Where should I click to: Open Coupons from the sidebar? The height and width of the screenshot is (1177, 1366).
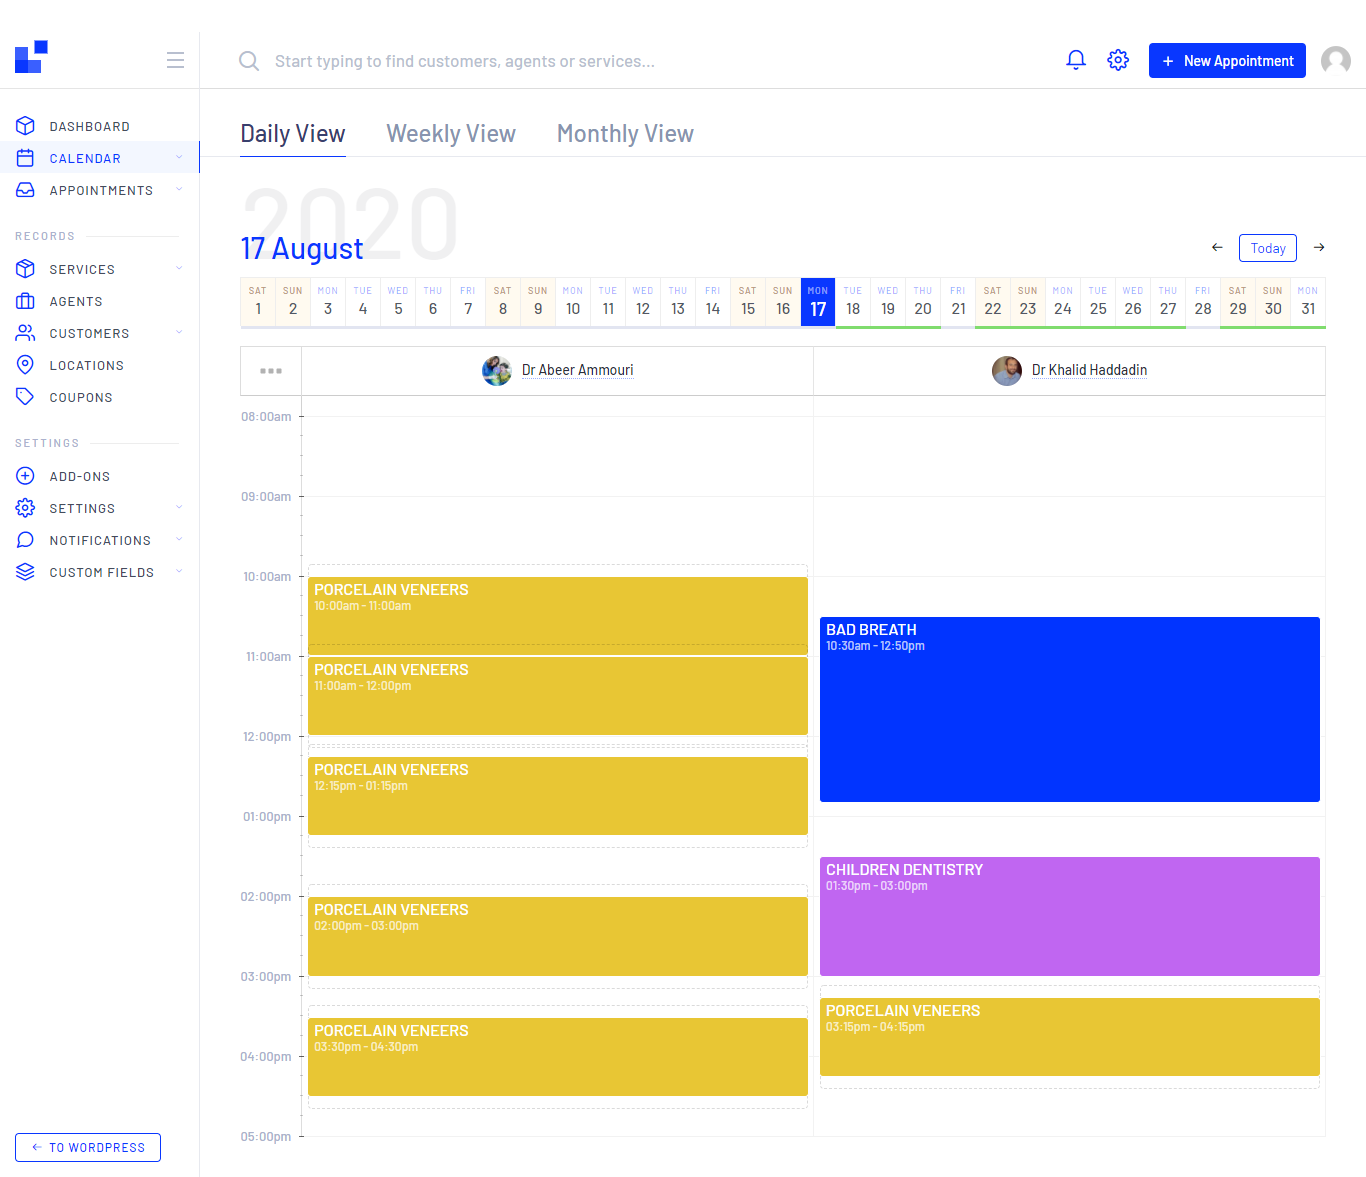coord(80,398)
